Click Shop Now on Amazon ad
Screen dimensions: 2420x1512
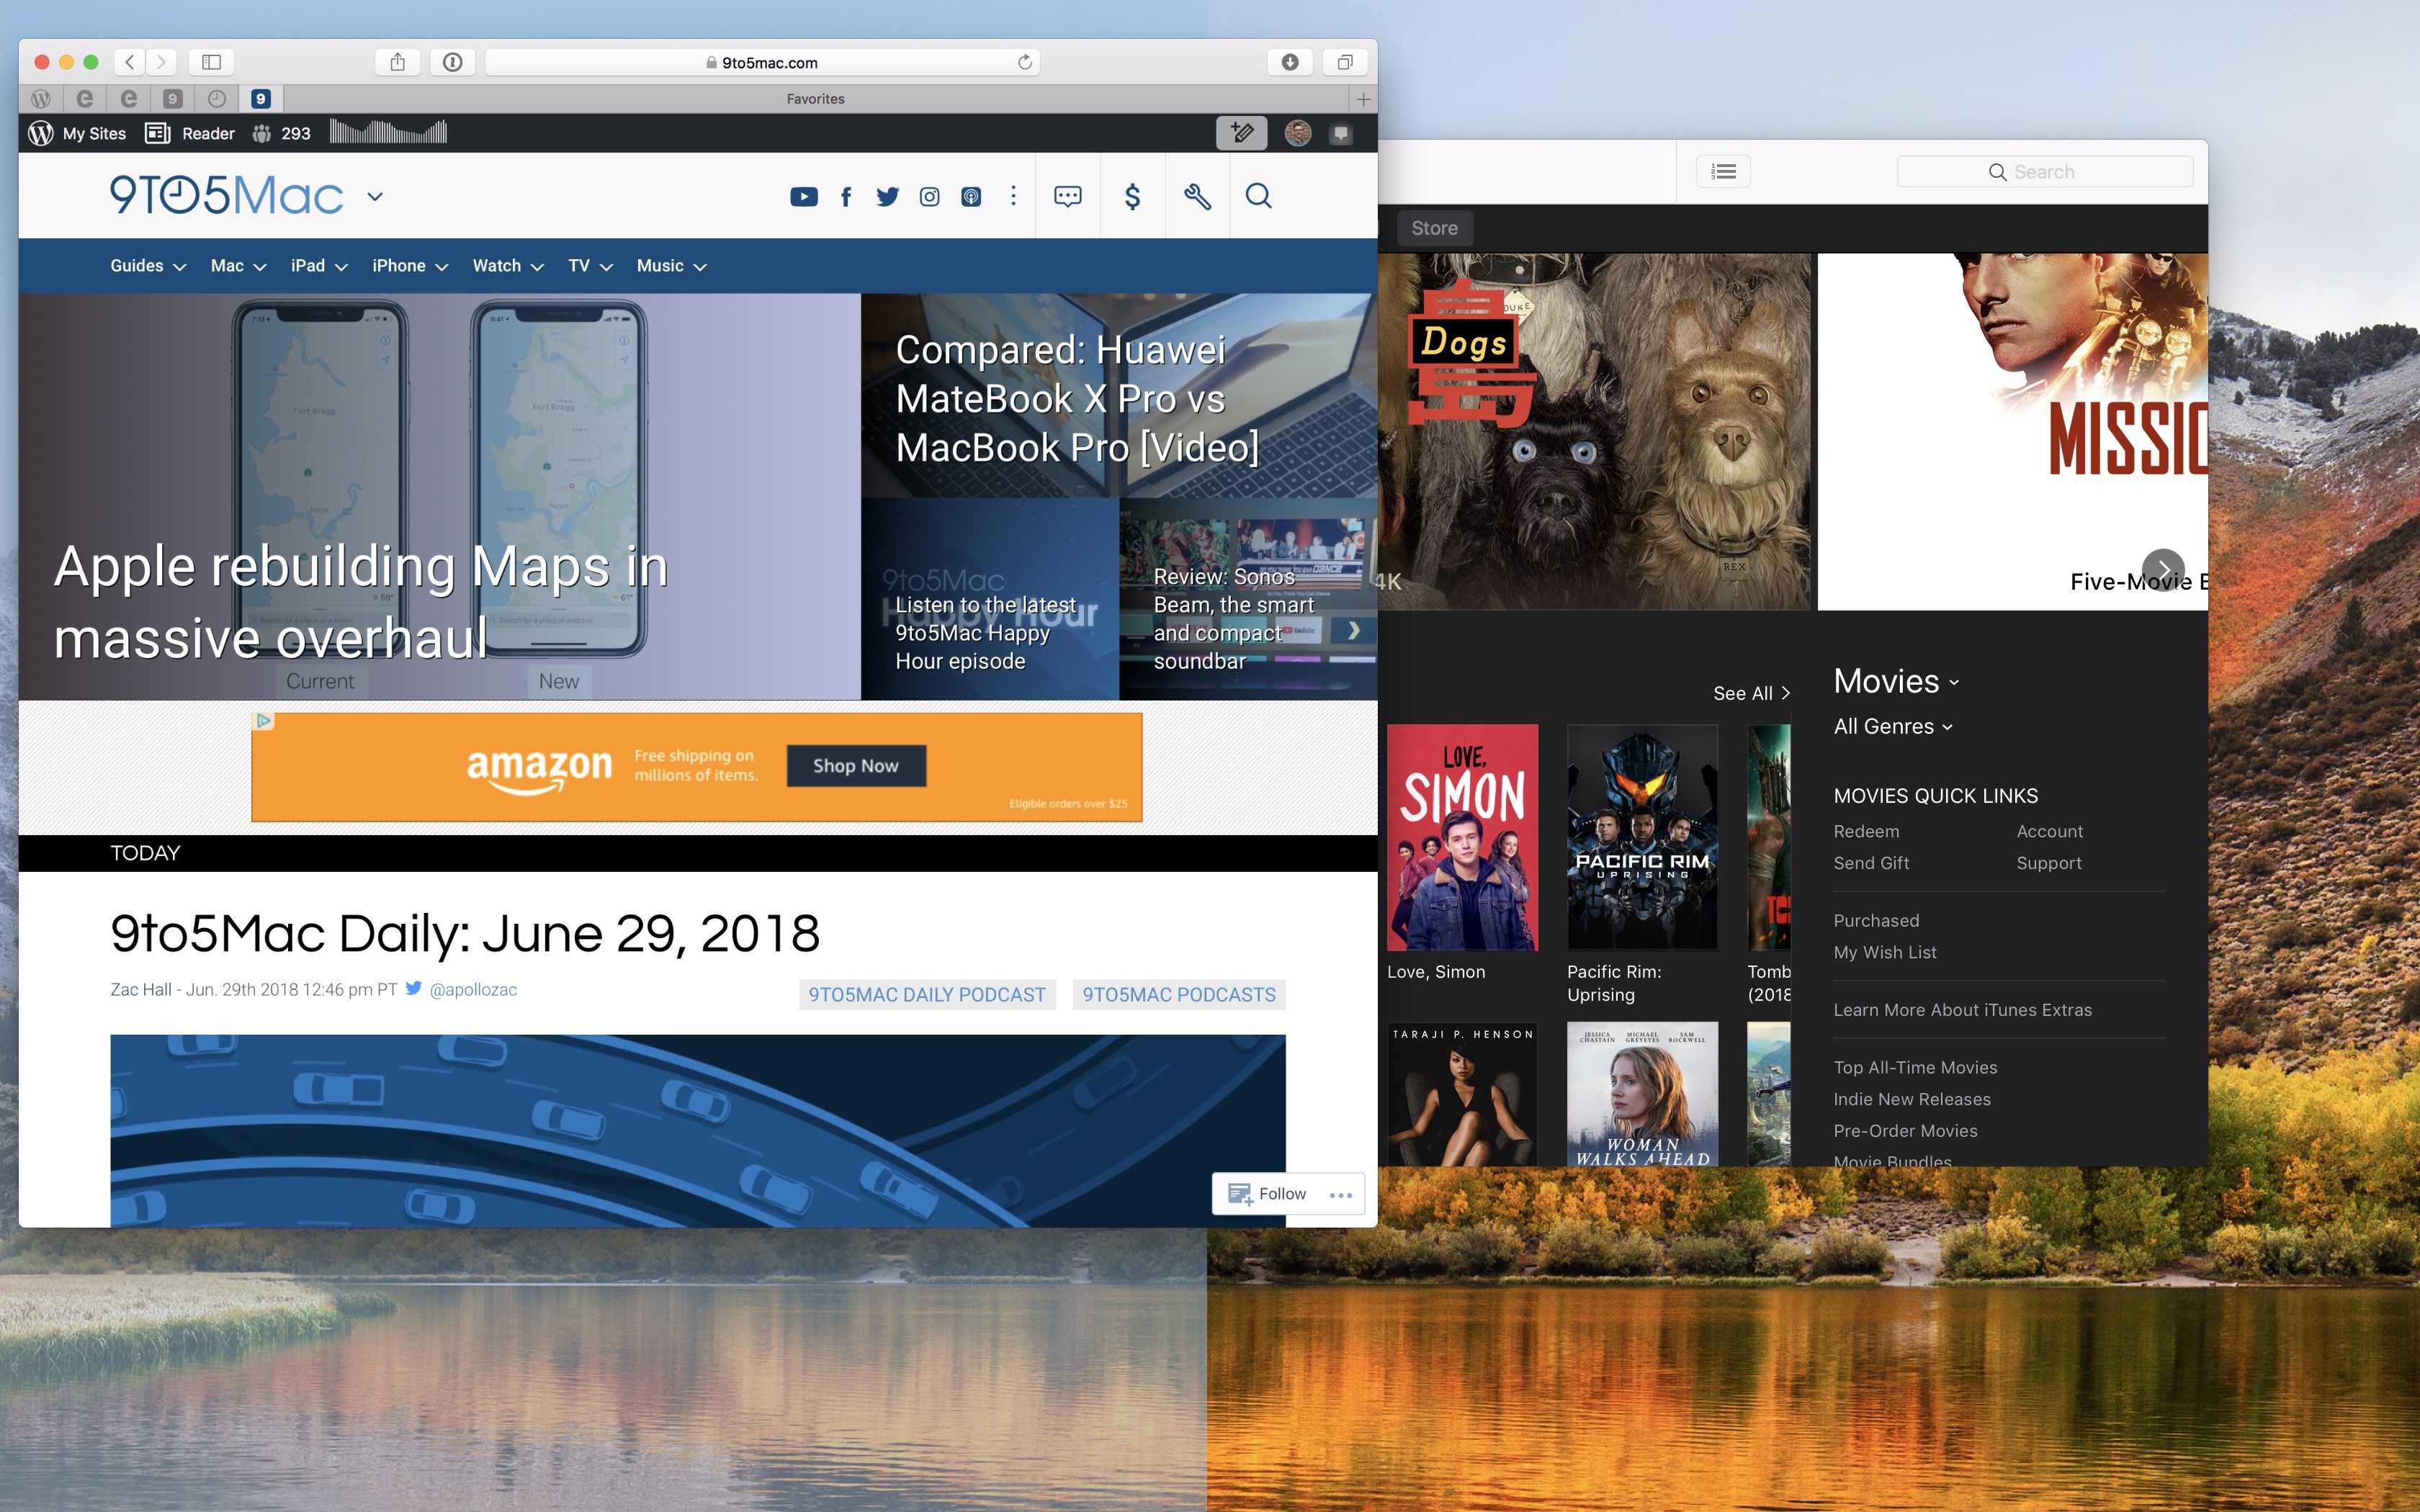(852, 763)
